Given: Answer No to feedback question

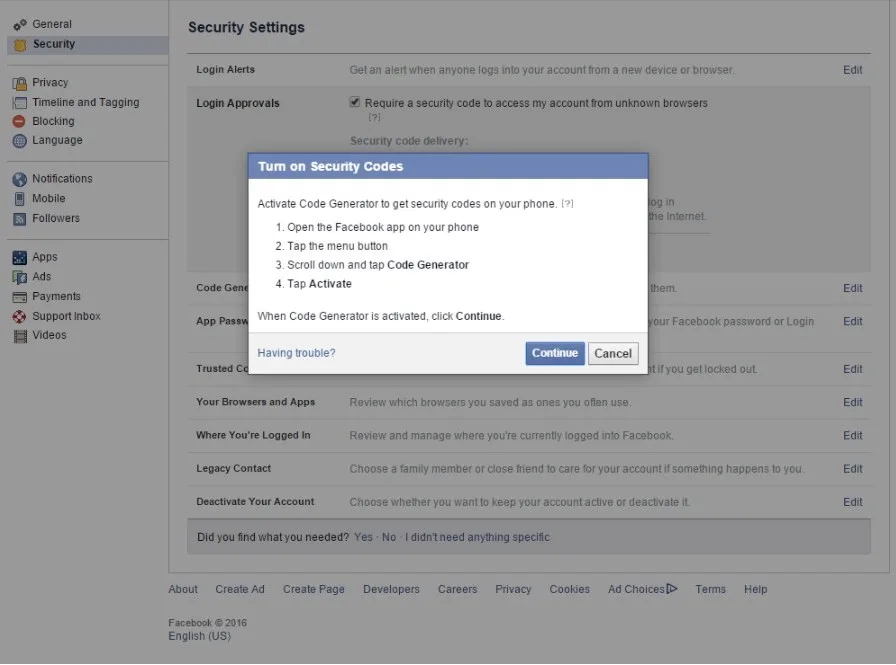Looking at the screenshot, I should [x=389, y=537].
